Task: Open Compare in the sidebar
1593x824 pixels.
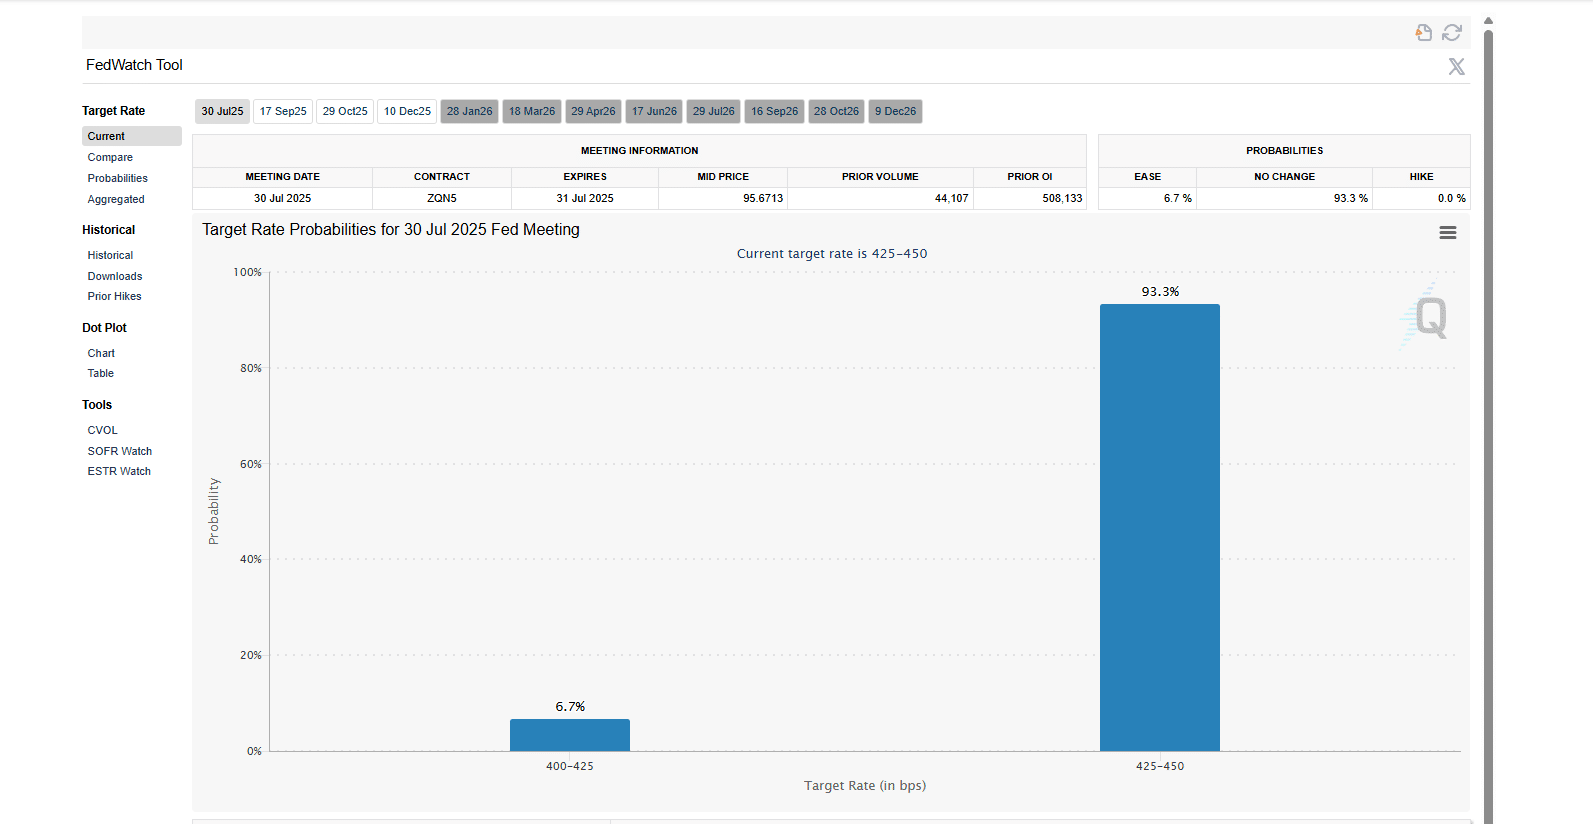Action: click(110, 157)
